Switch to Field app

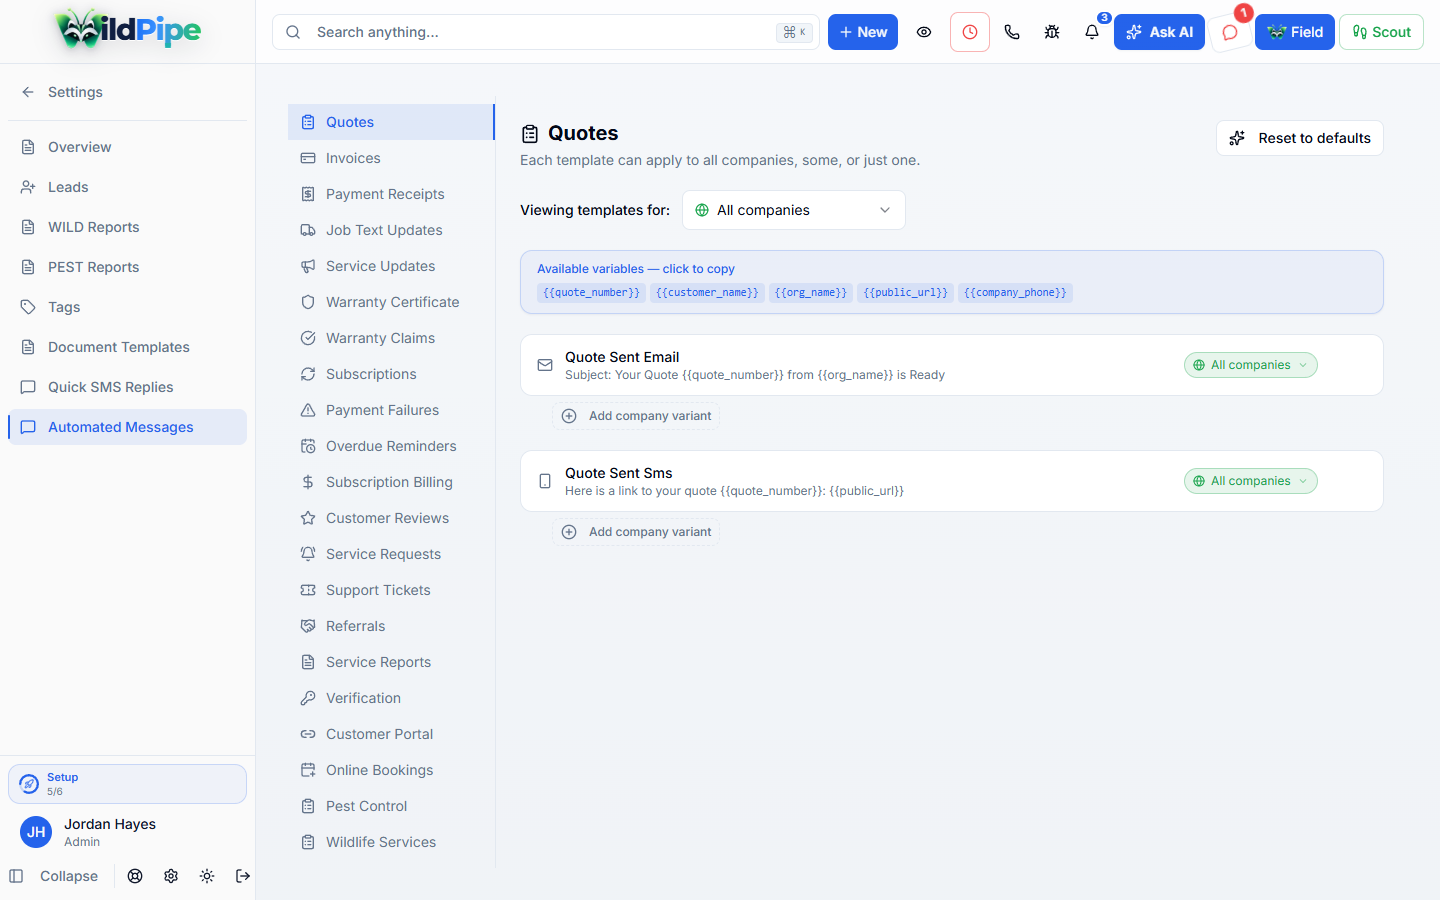[x=1295, y=32]
